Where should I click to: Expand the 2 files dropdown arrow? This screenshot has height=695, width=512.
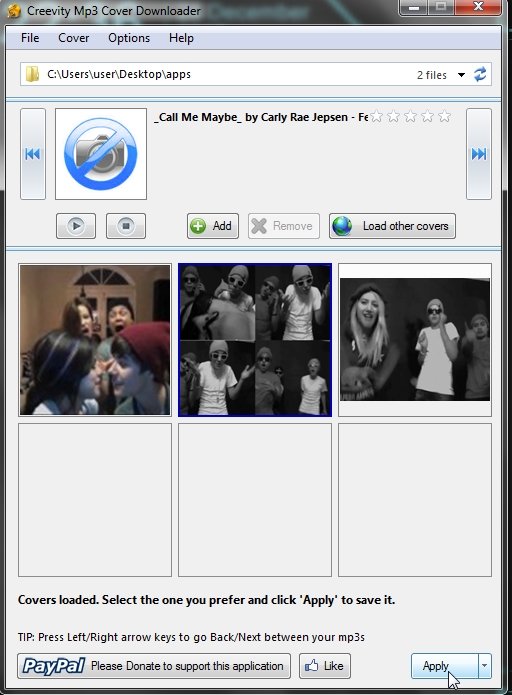(461, 75)
